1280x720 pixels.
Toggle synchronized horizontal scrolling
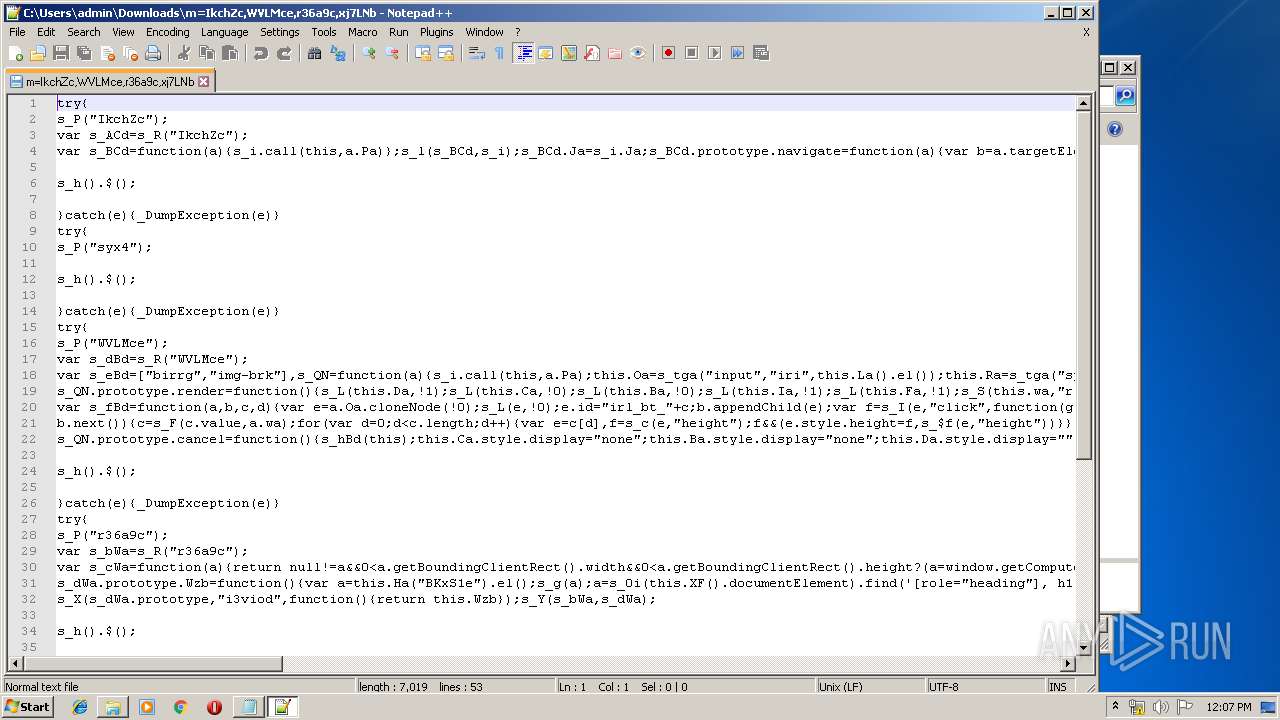coord(446,53)
